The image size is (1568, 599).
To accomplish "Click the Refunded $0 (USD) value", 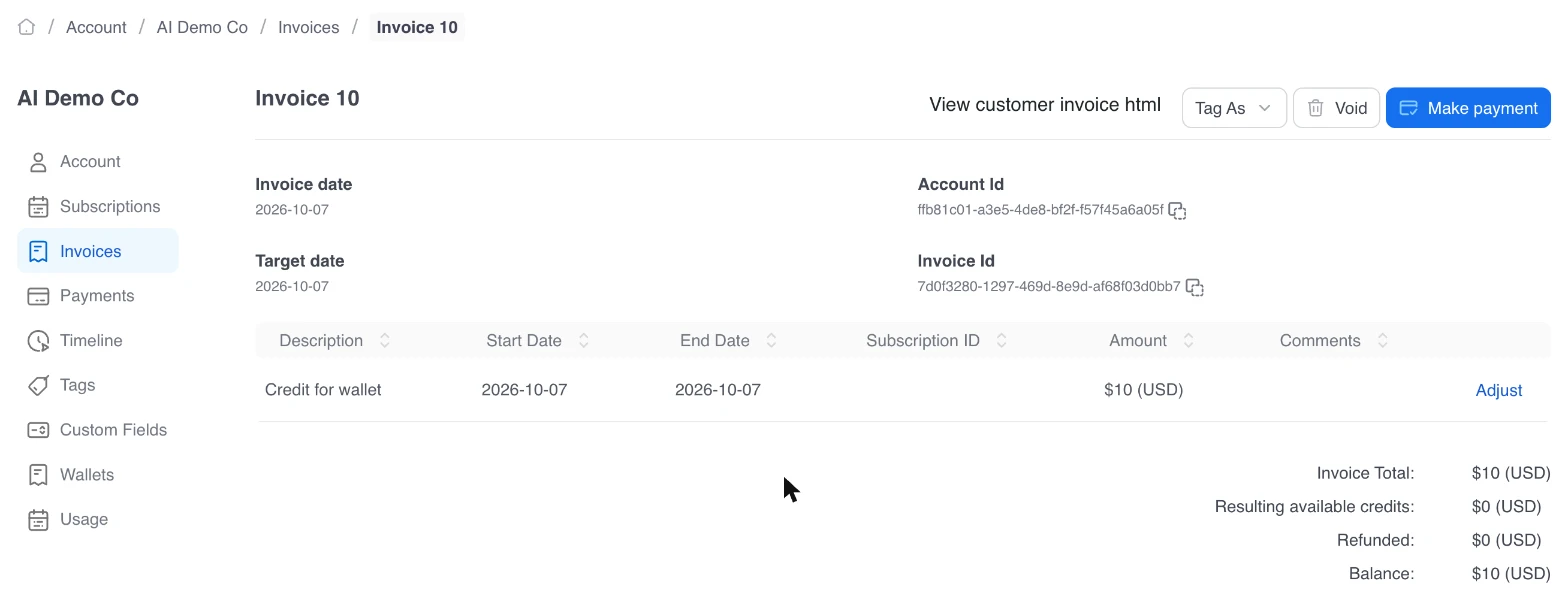I will click(x=1507, y=540).
